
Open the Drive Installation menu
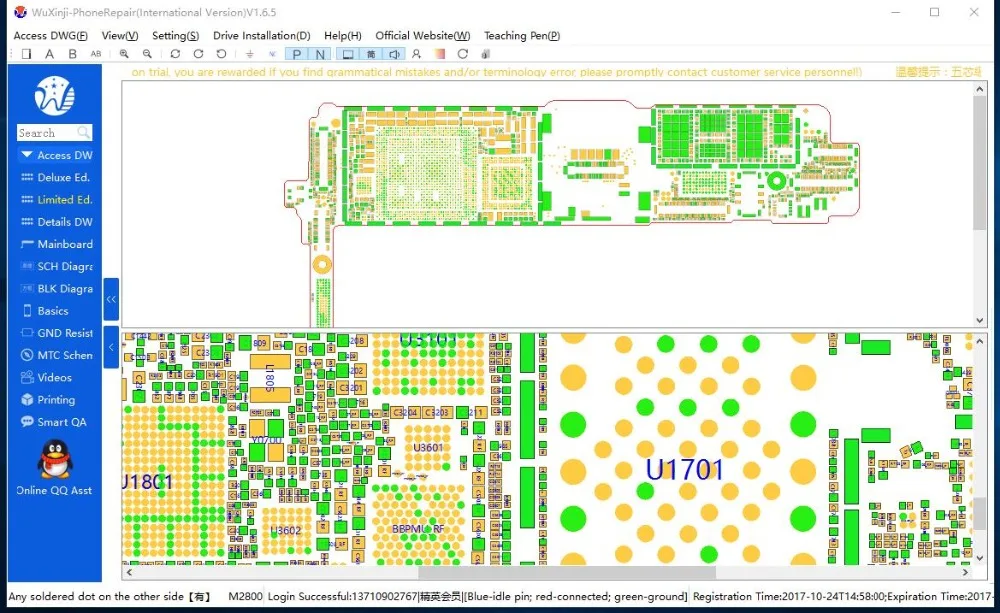(261, 36)
